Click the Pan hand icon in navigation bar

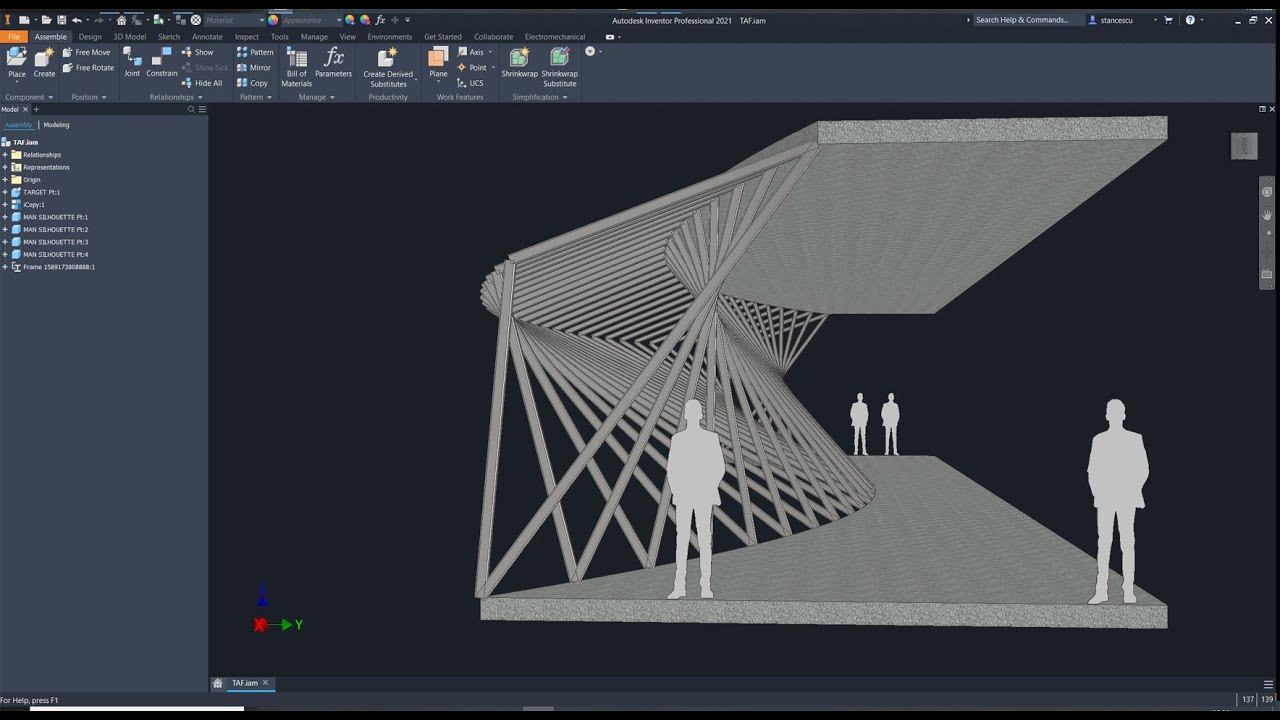pos(1267,214)
